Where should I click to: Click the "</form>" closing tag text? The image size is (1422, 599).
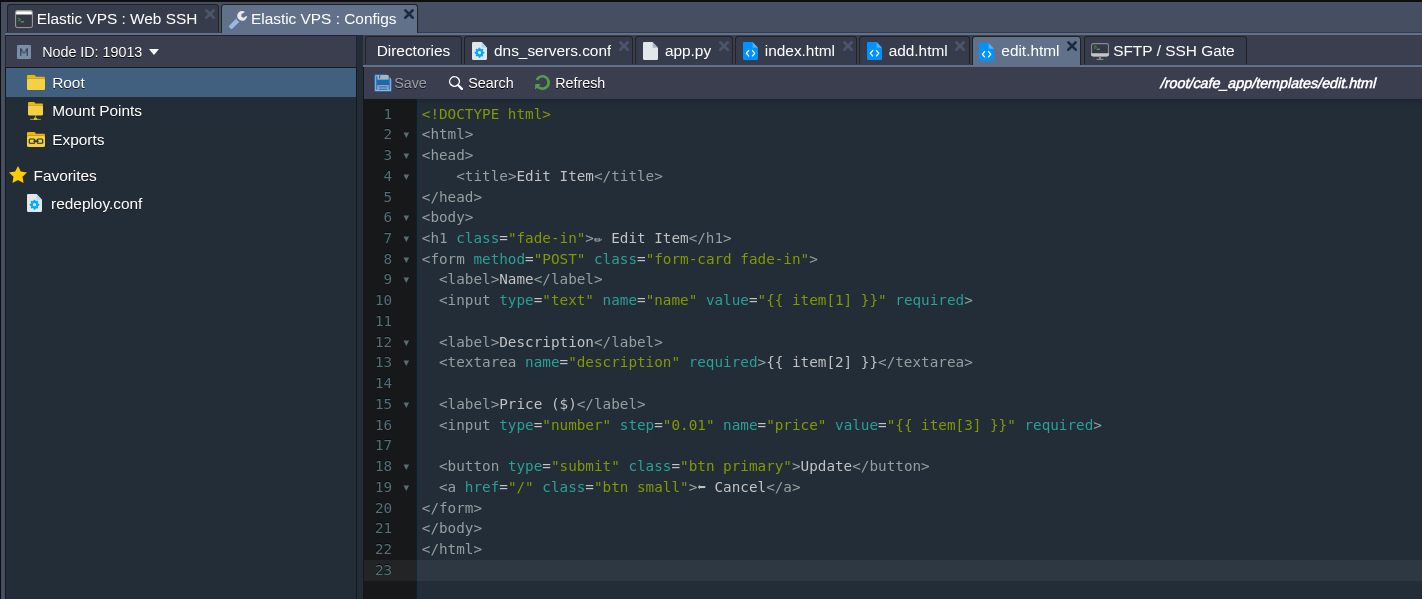(452, 508)
